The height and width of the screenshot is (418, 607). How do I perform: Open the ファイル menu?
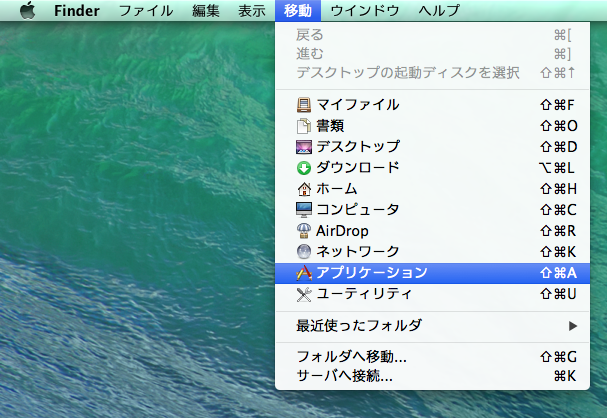[146, 10]
